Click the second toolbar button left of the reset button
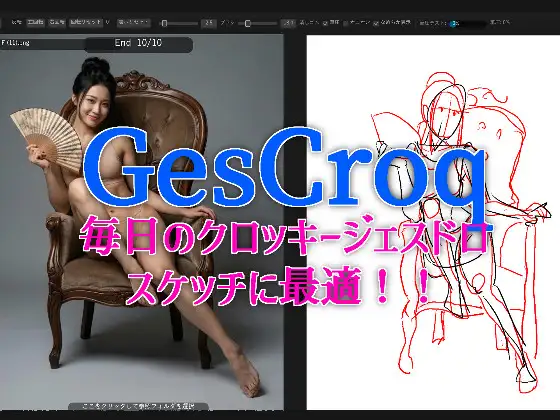 (x=36, y=22)
